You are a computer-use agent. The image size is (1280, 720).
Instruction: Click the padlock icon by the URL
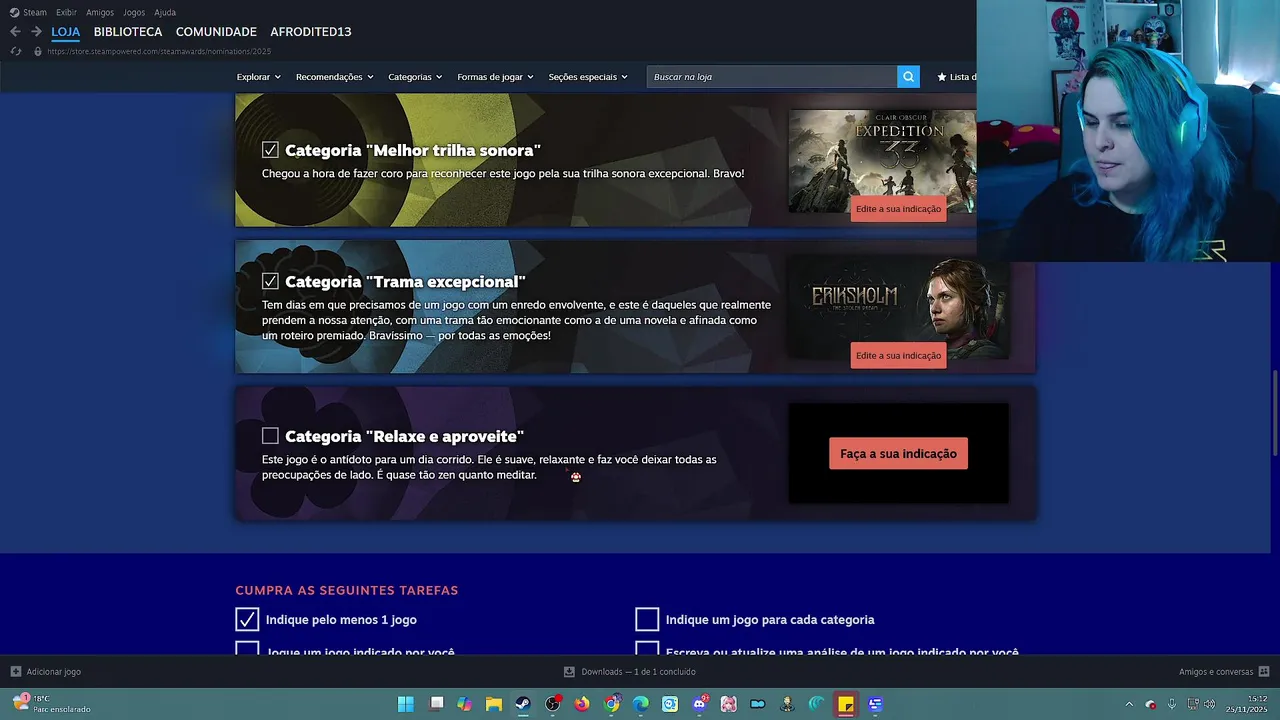pyautogui.click(x=38, y=51)
